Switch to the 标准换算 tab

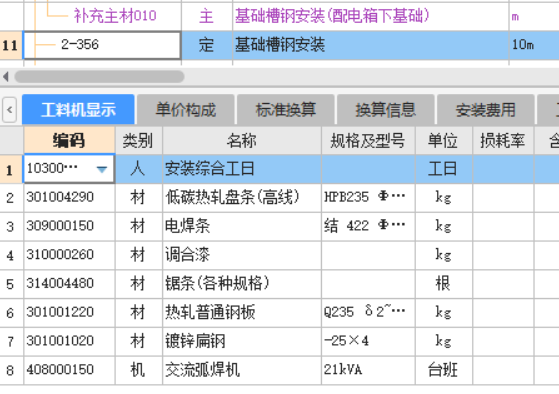click(x=286, y=109)
